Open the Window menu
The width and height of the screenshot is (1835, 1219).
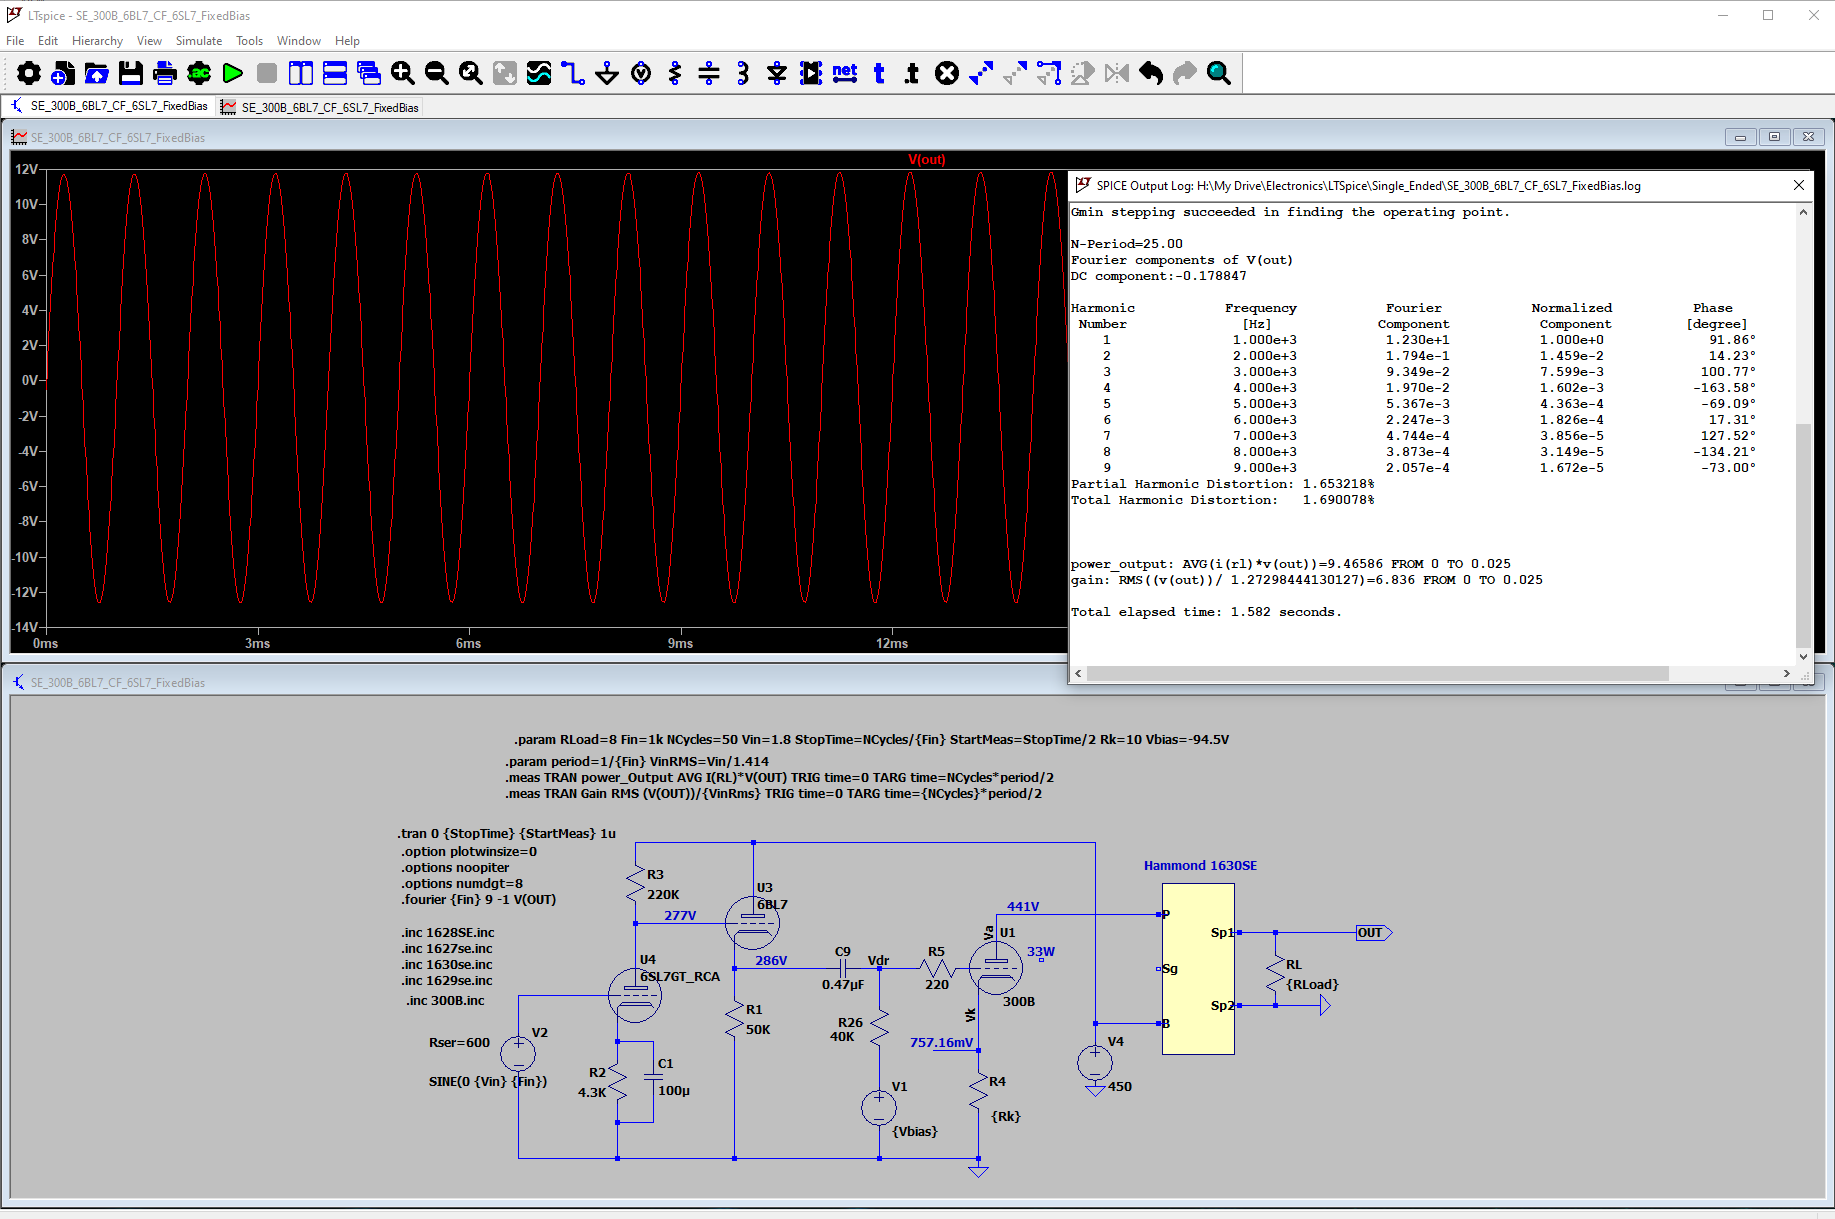(299, 41)
